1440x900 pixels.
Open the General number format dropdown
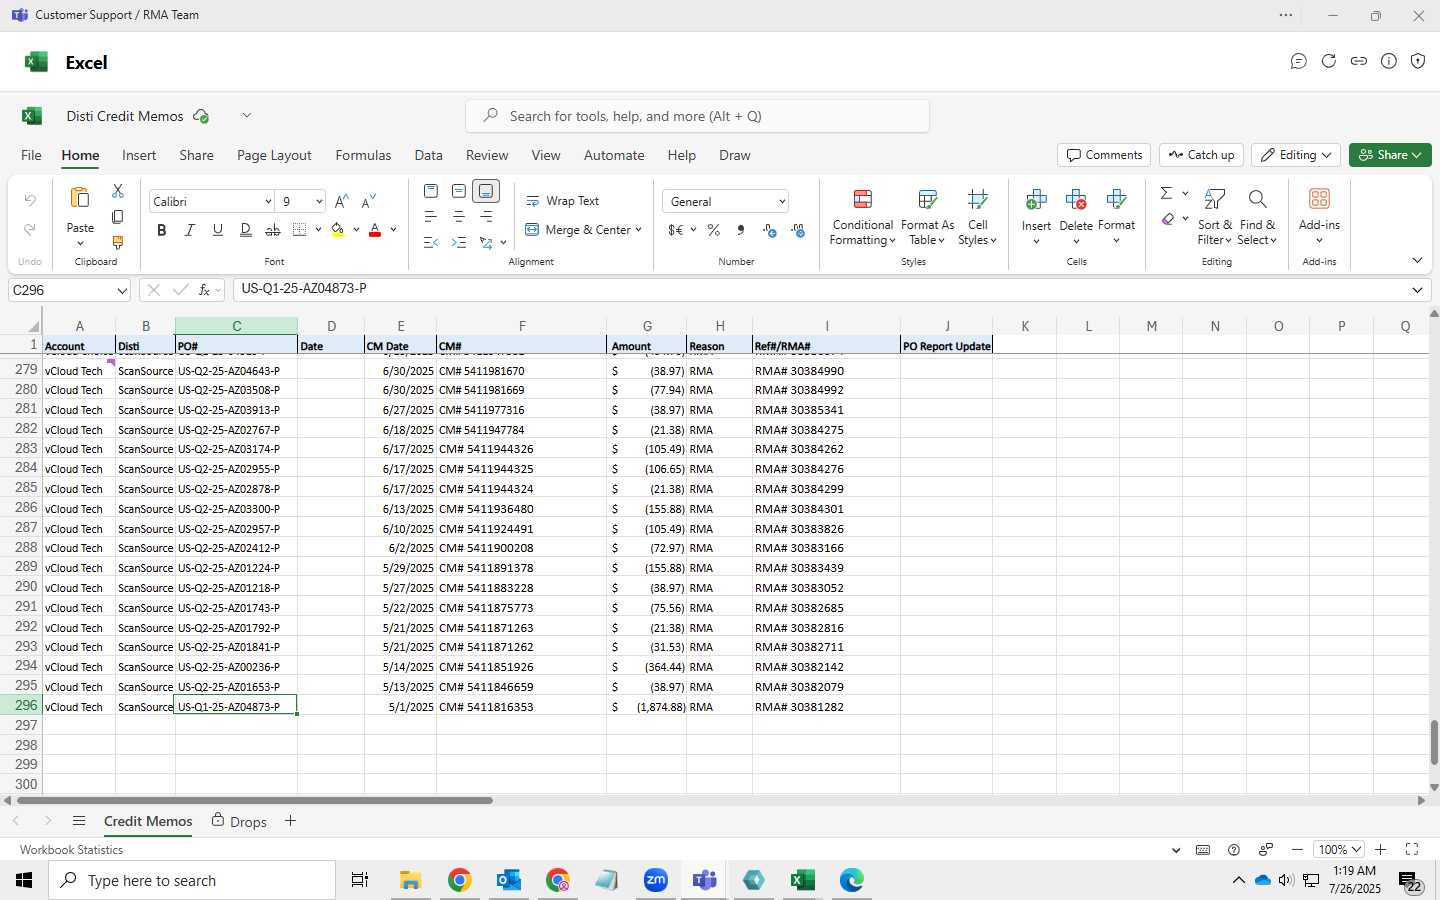point(782,202)
